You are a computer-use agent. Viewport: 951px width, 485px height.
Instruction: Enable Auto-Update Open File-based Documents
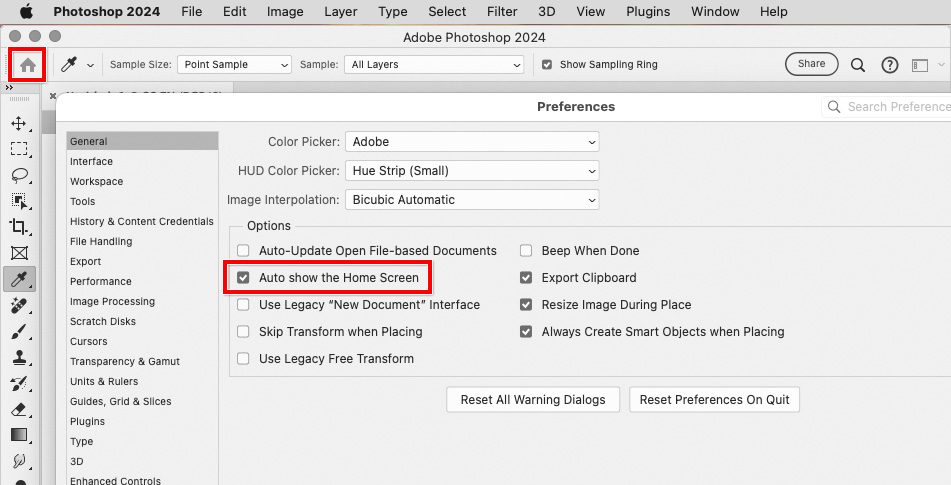[243, 250]
